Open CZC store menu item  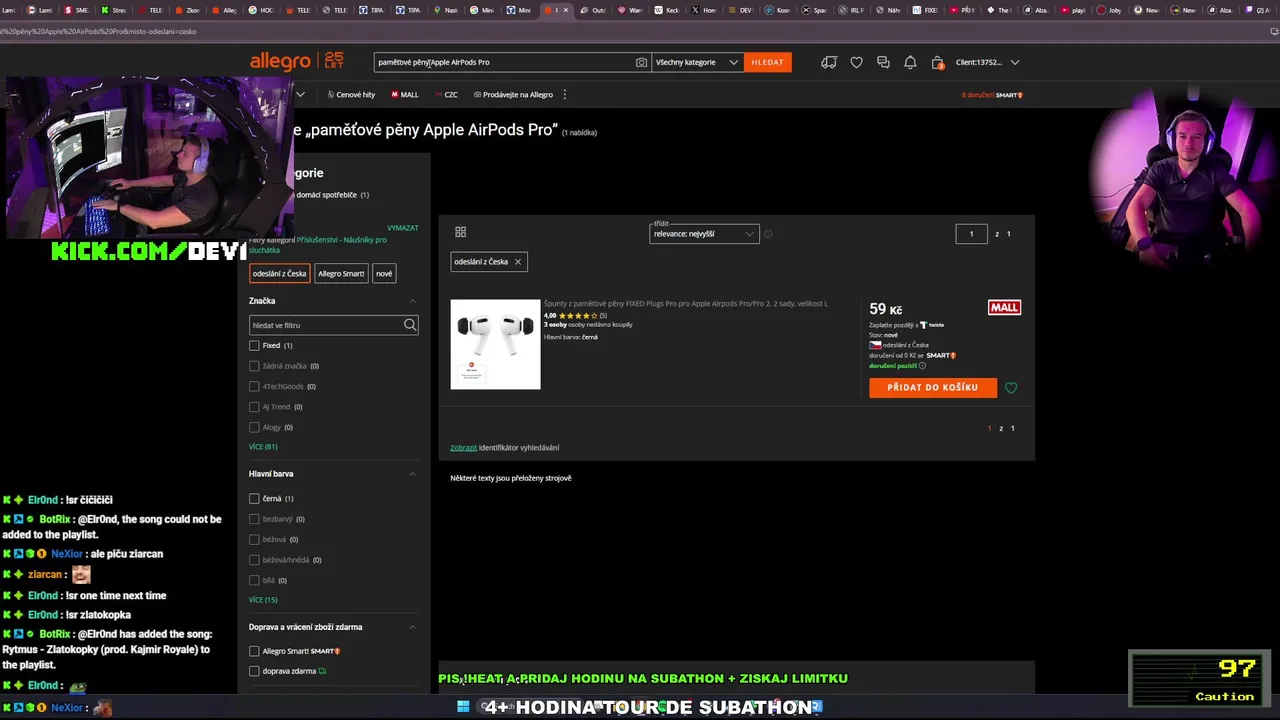[448, 95]
